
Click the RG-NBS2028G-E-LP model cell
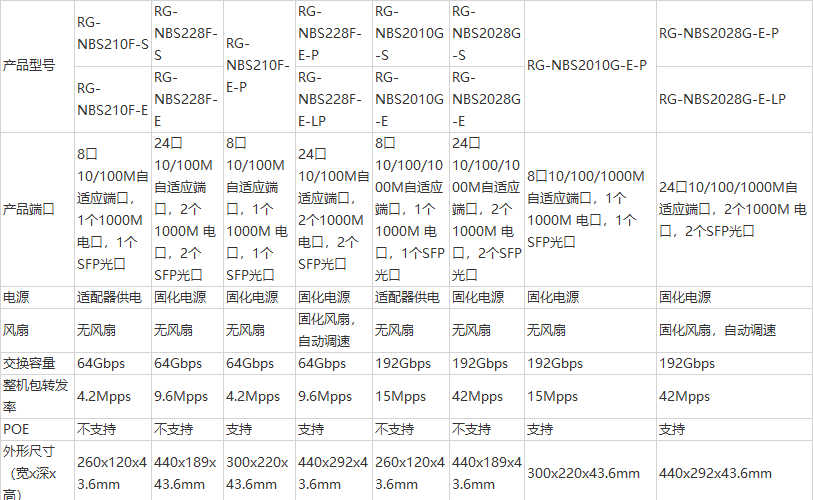[x=721, y=99]
